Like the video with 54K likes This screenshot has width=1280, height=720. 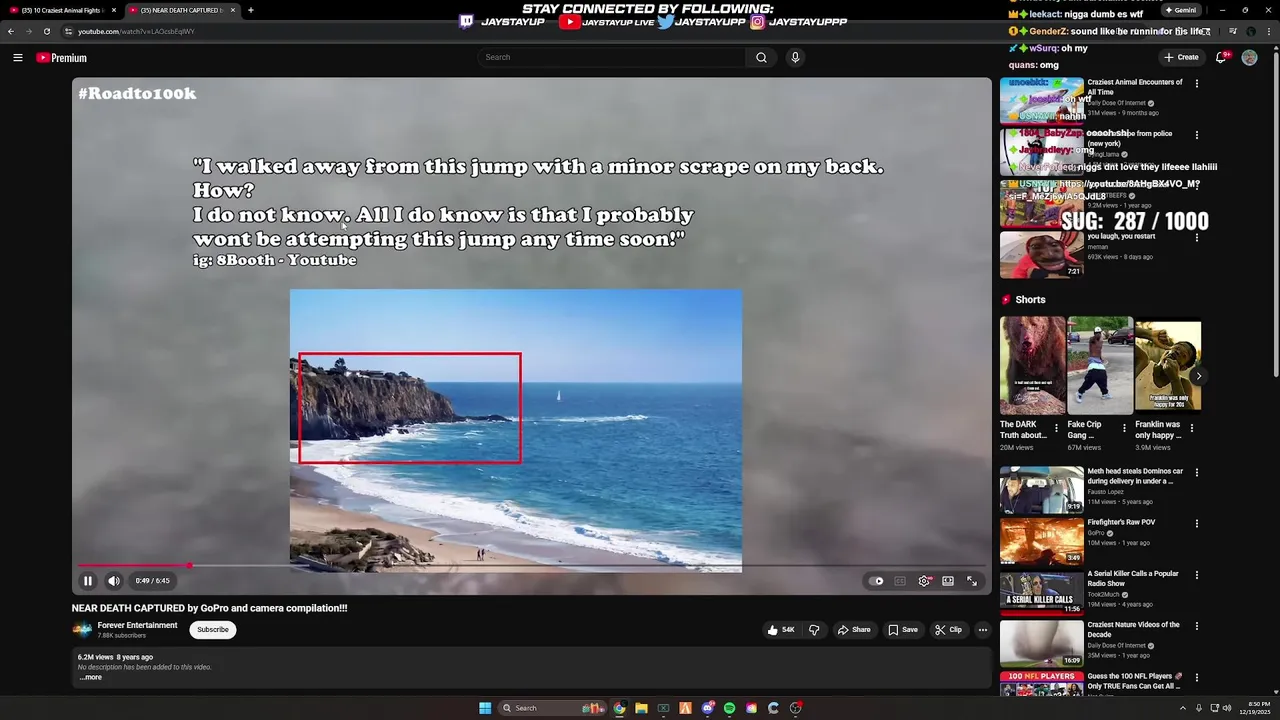(781, 630)
